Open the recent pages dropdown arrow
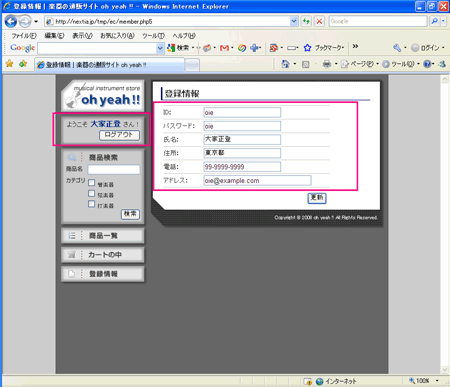 pyautogui.click(x=36, y=22)
